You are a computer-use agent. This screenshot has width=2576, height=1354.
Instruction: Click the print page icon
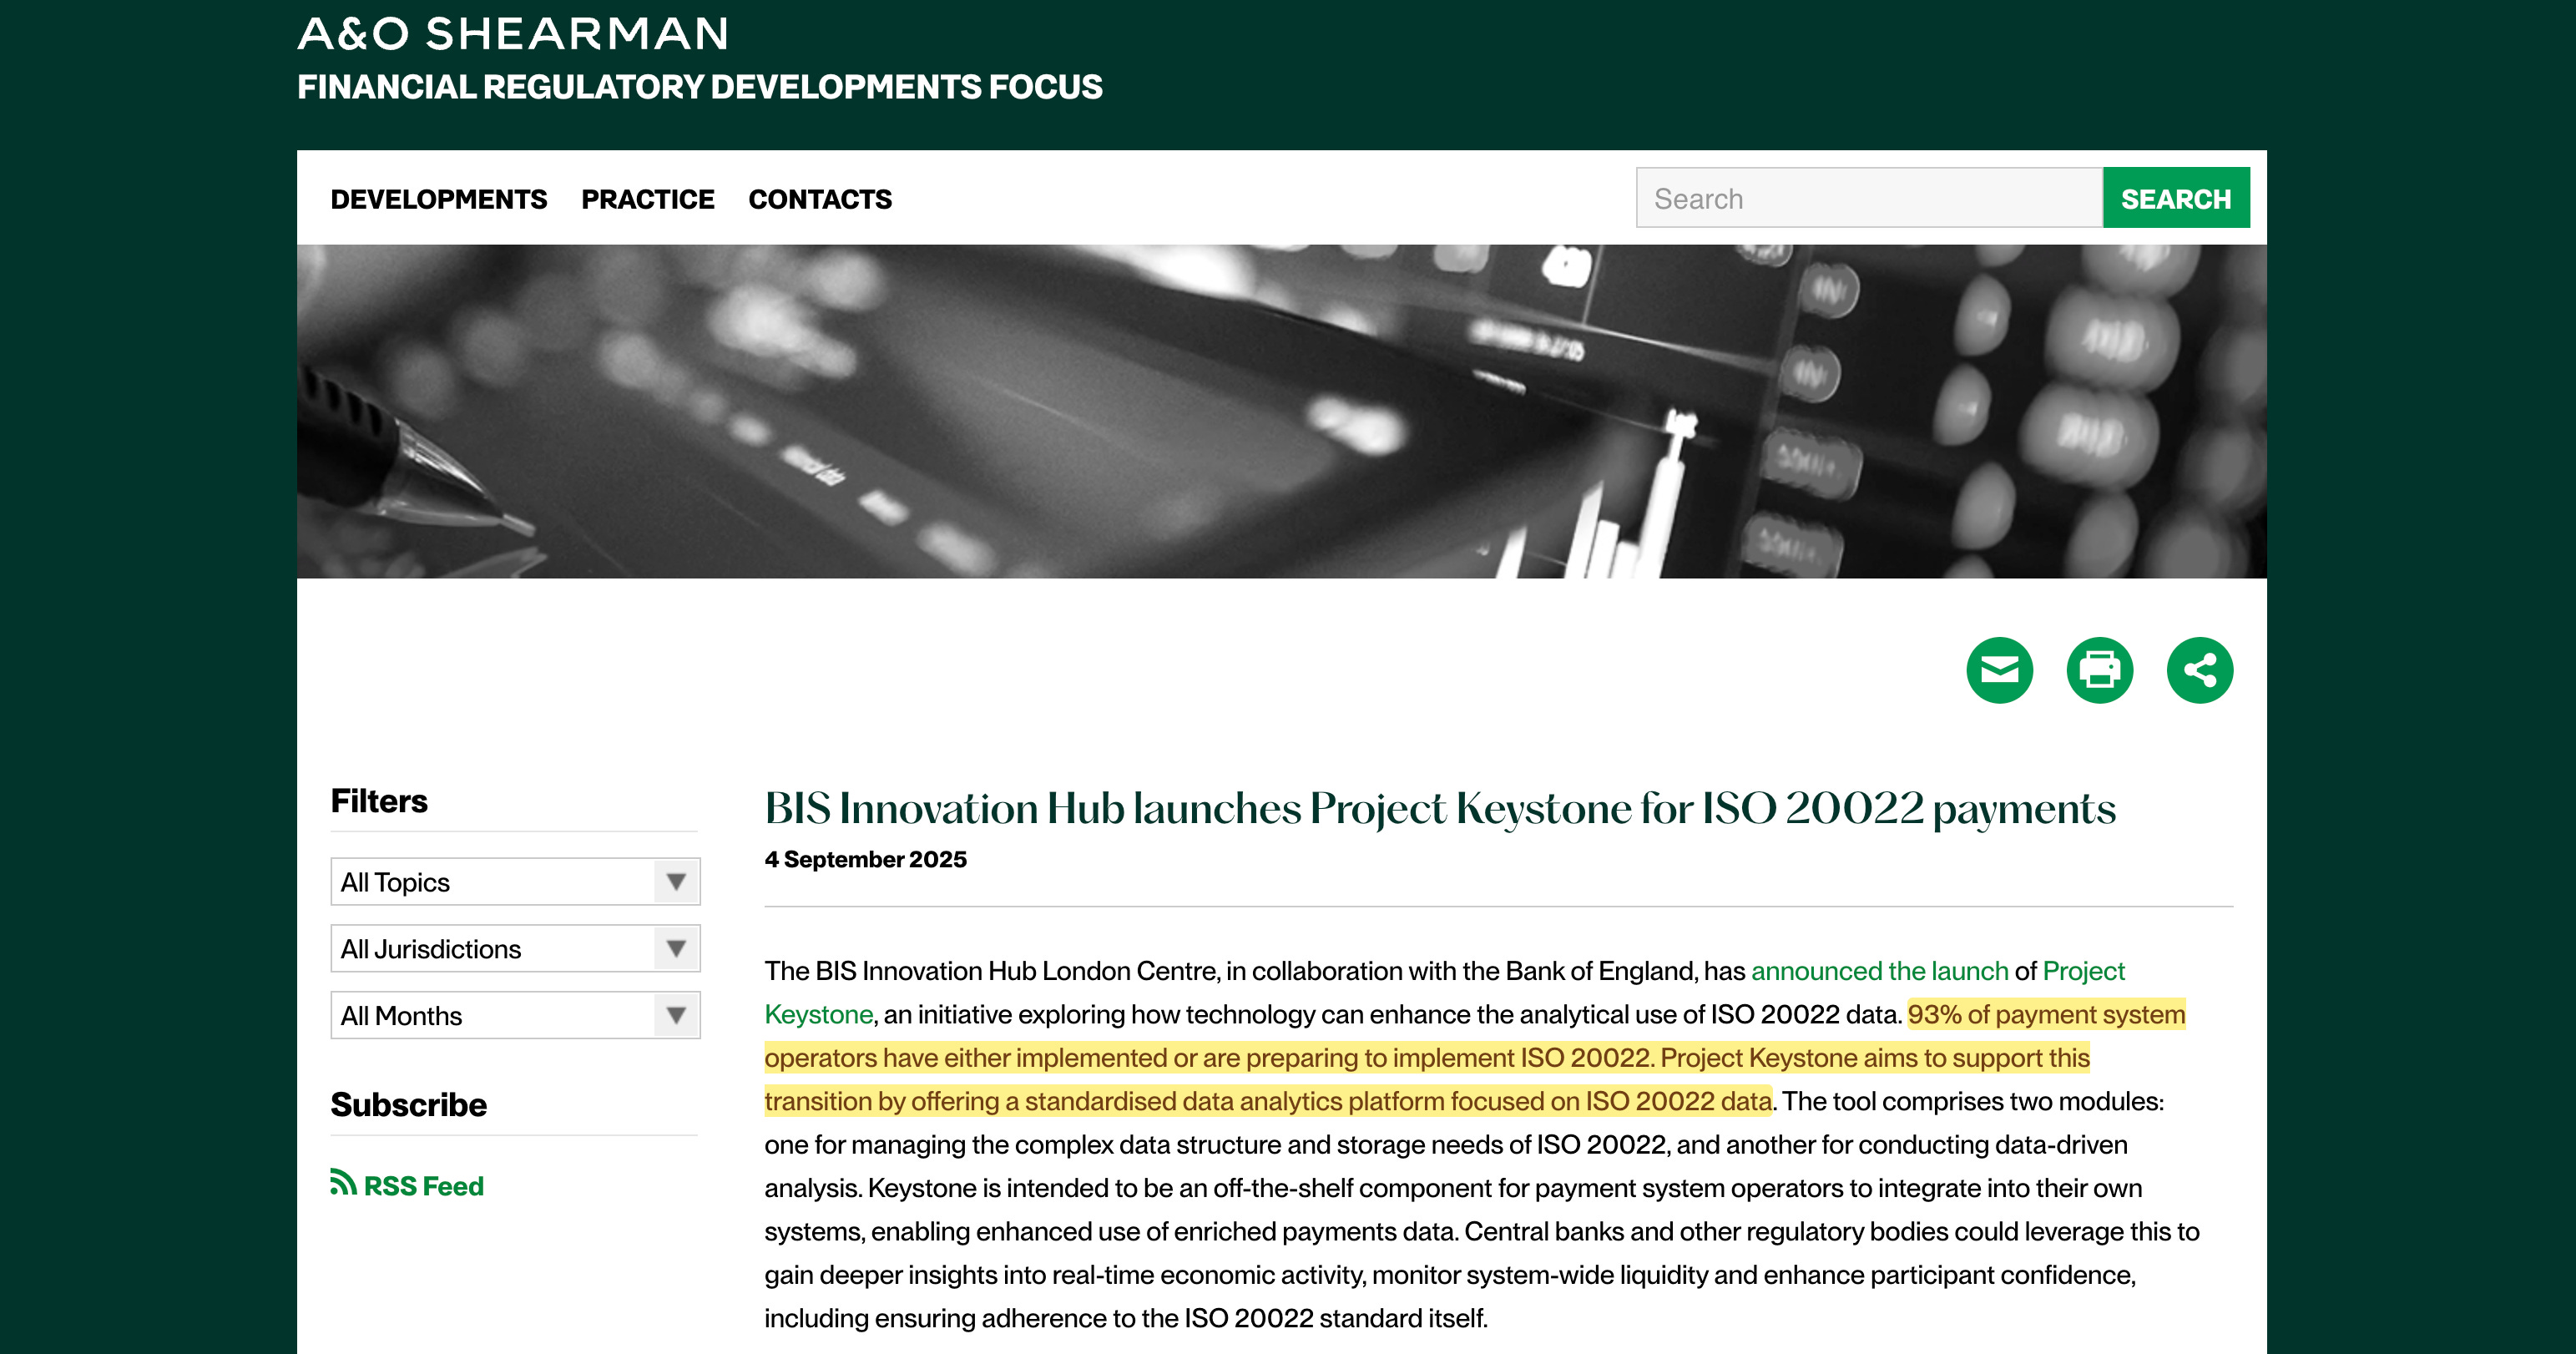[2099, 670]
